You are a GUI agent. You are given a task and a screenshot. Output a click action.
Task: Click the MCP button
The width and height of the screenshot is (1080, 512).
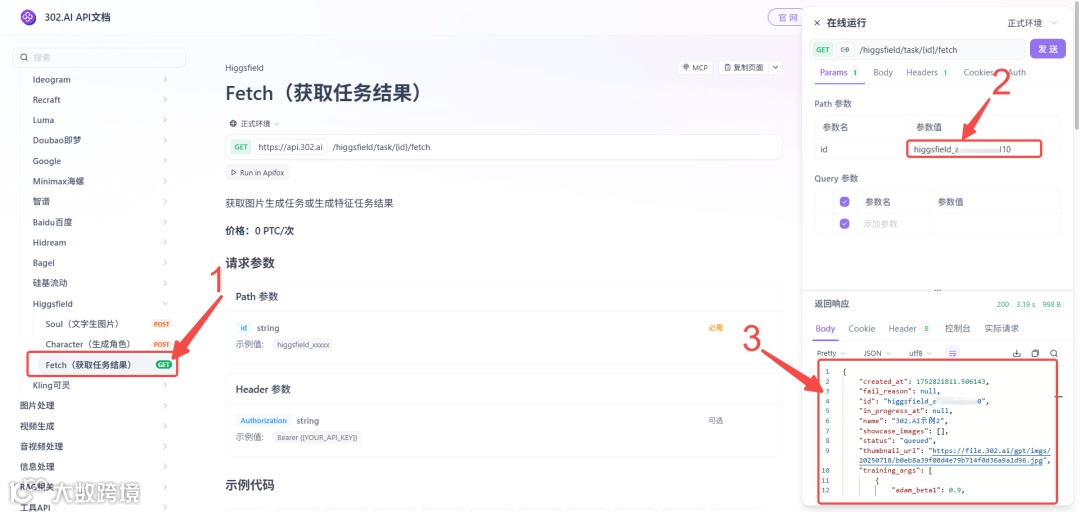click(695, 68)
